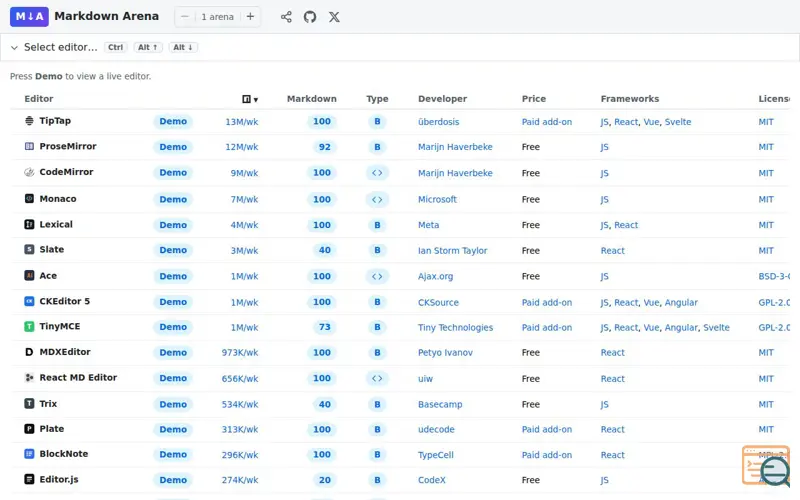This screenshot has width=800, height=500.
Task: Increase arena count with plus button
Action: click(x=250, y=16)
